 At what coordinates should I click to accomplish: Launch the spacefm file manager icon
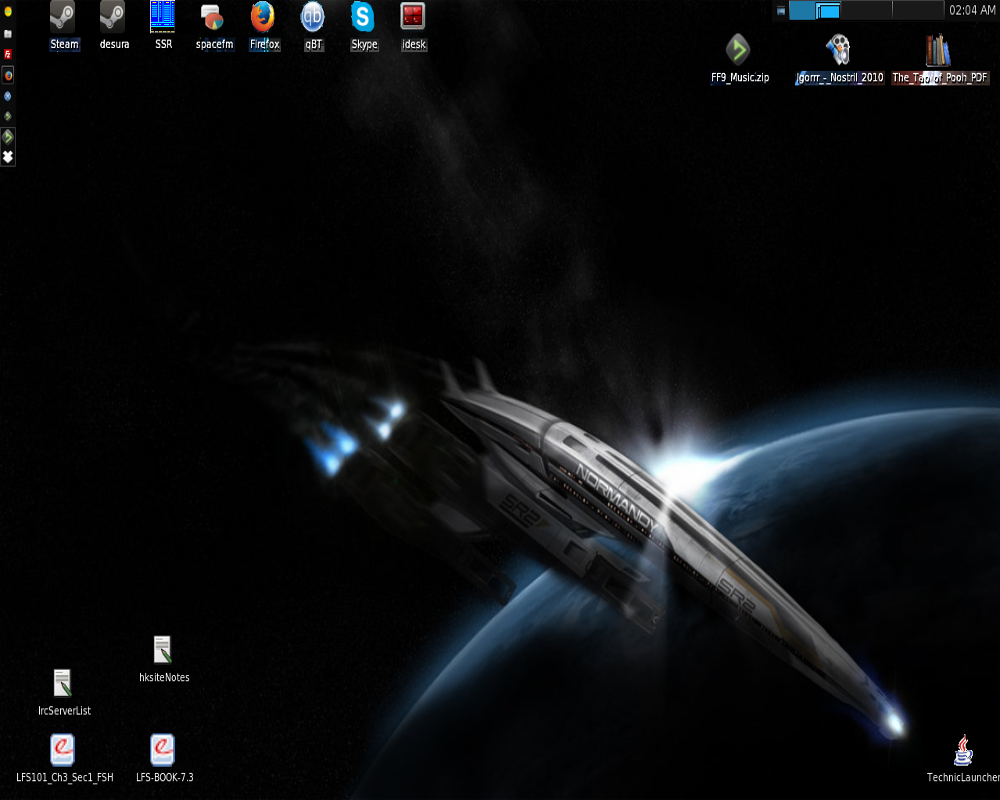pyautogui.click(x=212, y=17)
